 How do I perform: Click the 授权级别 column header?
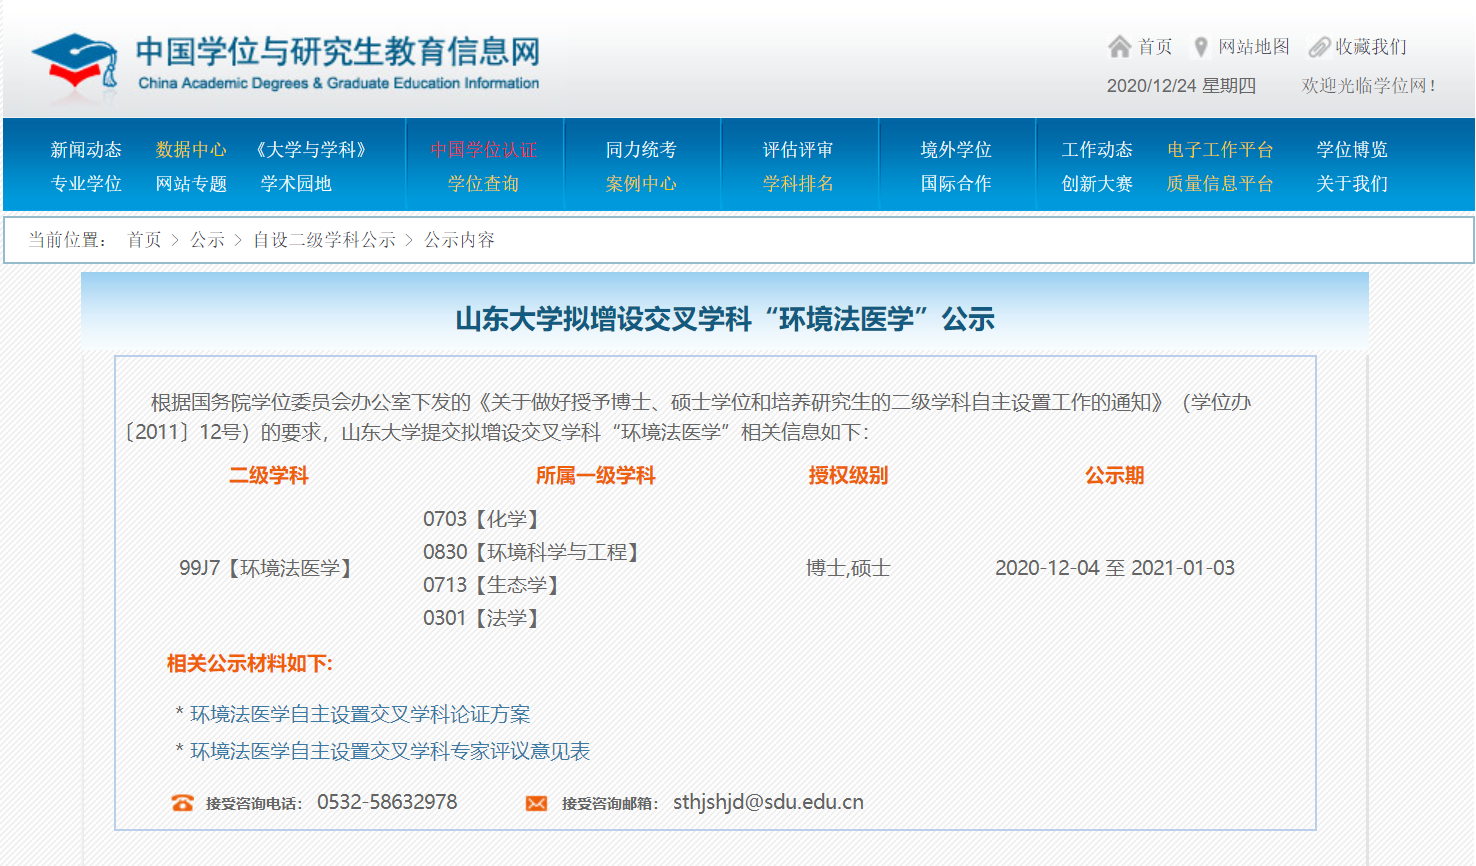click(x=848, y=476)
